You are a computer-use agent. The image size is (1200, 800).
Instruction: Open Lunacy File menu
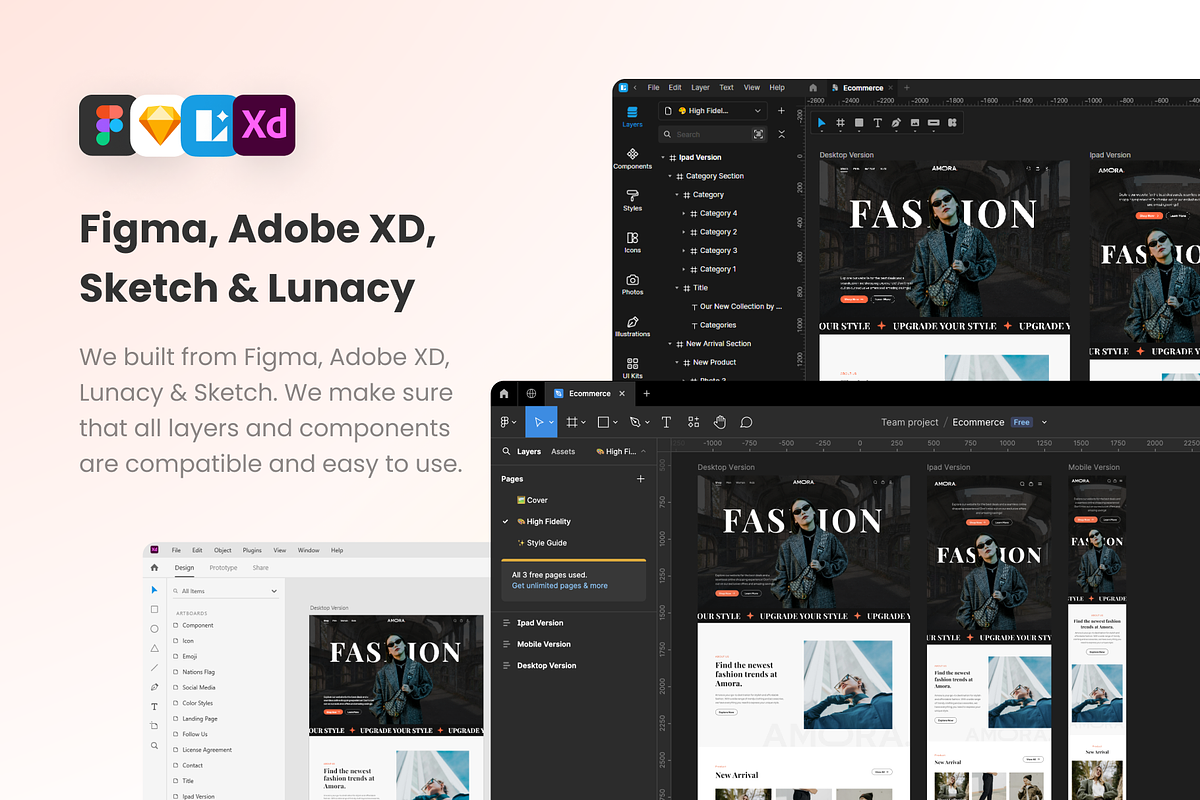click(654, 88)
